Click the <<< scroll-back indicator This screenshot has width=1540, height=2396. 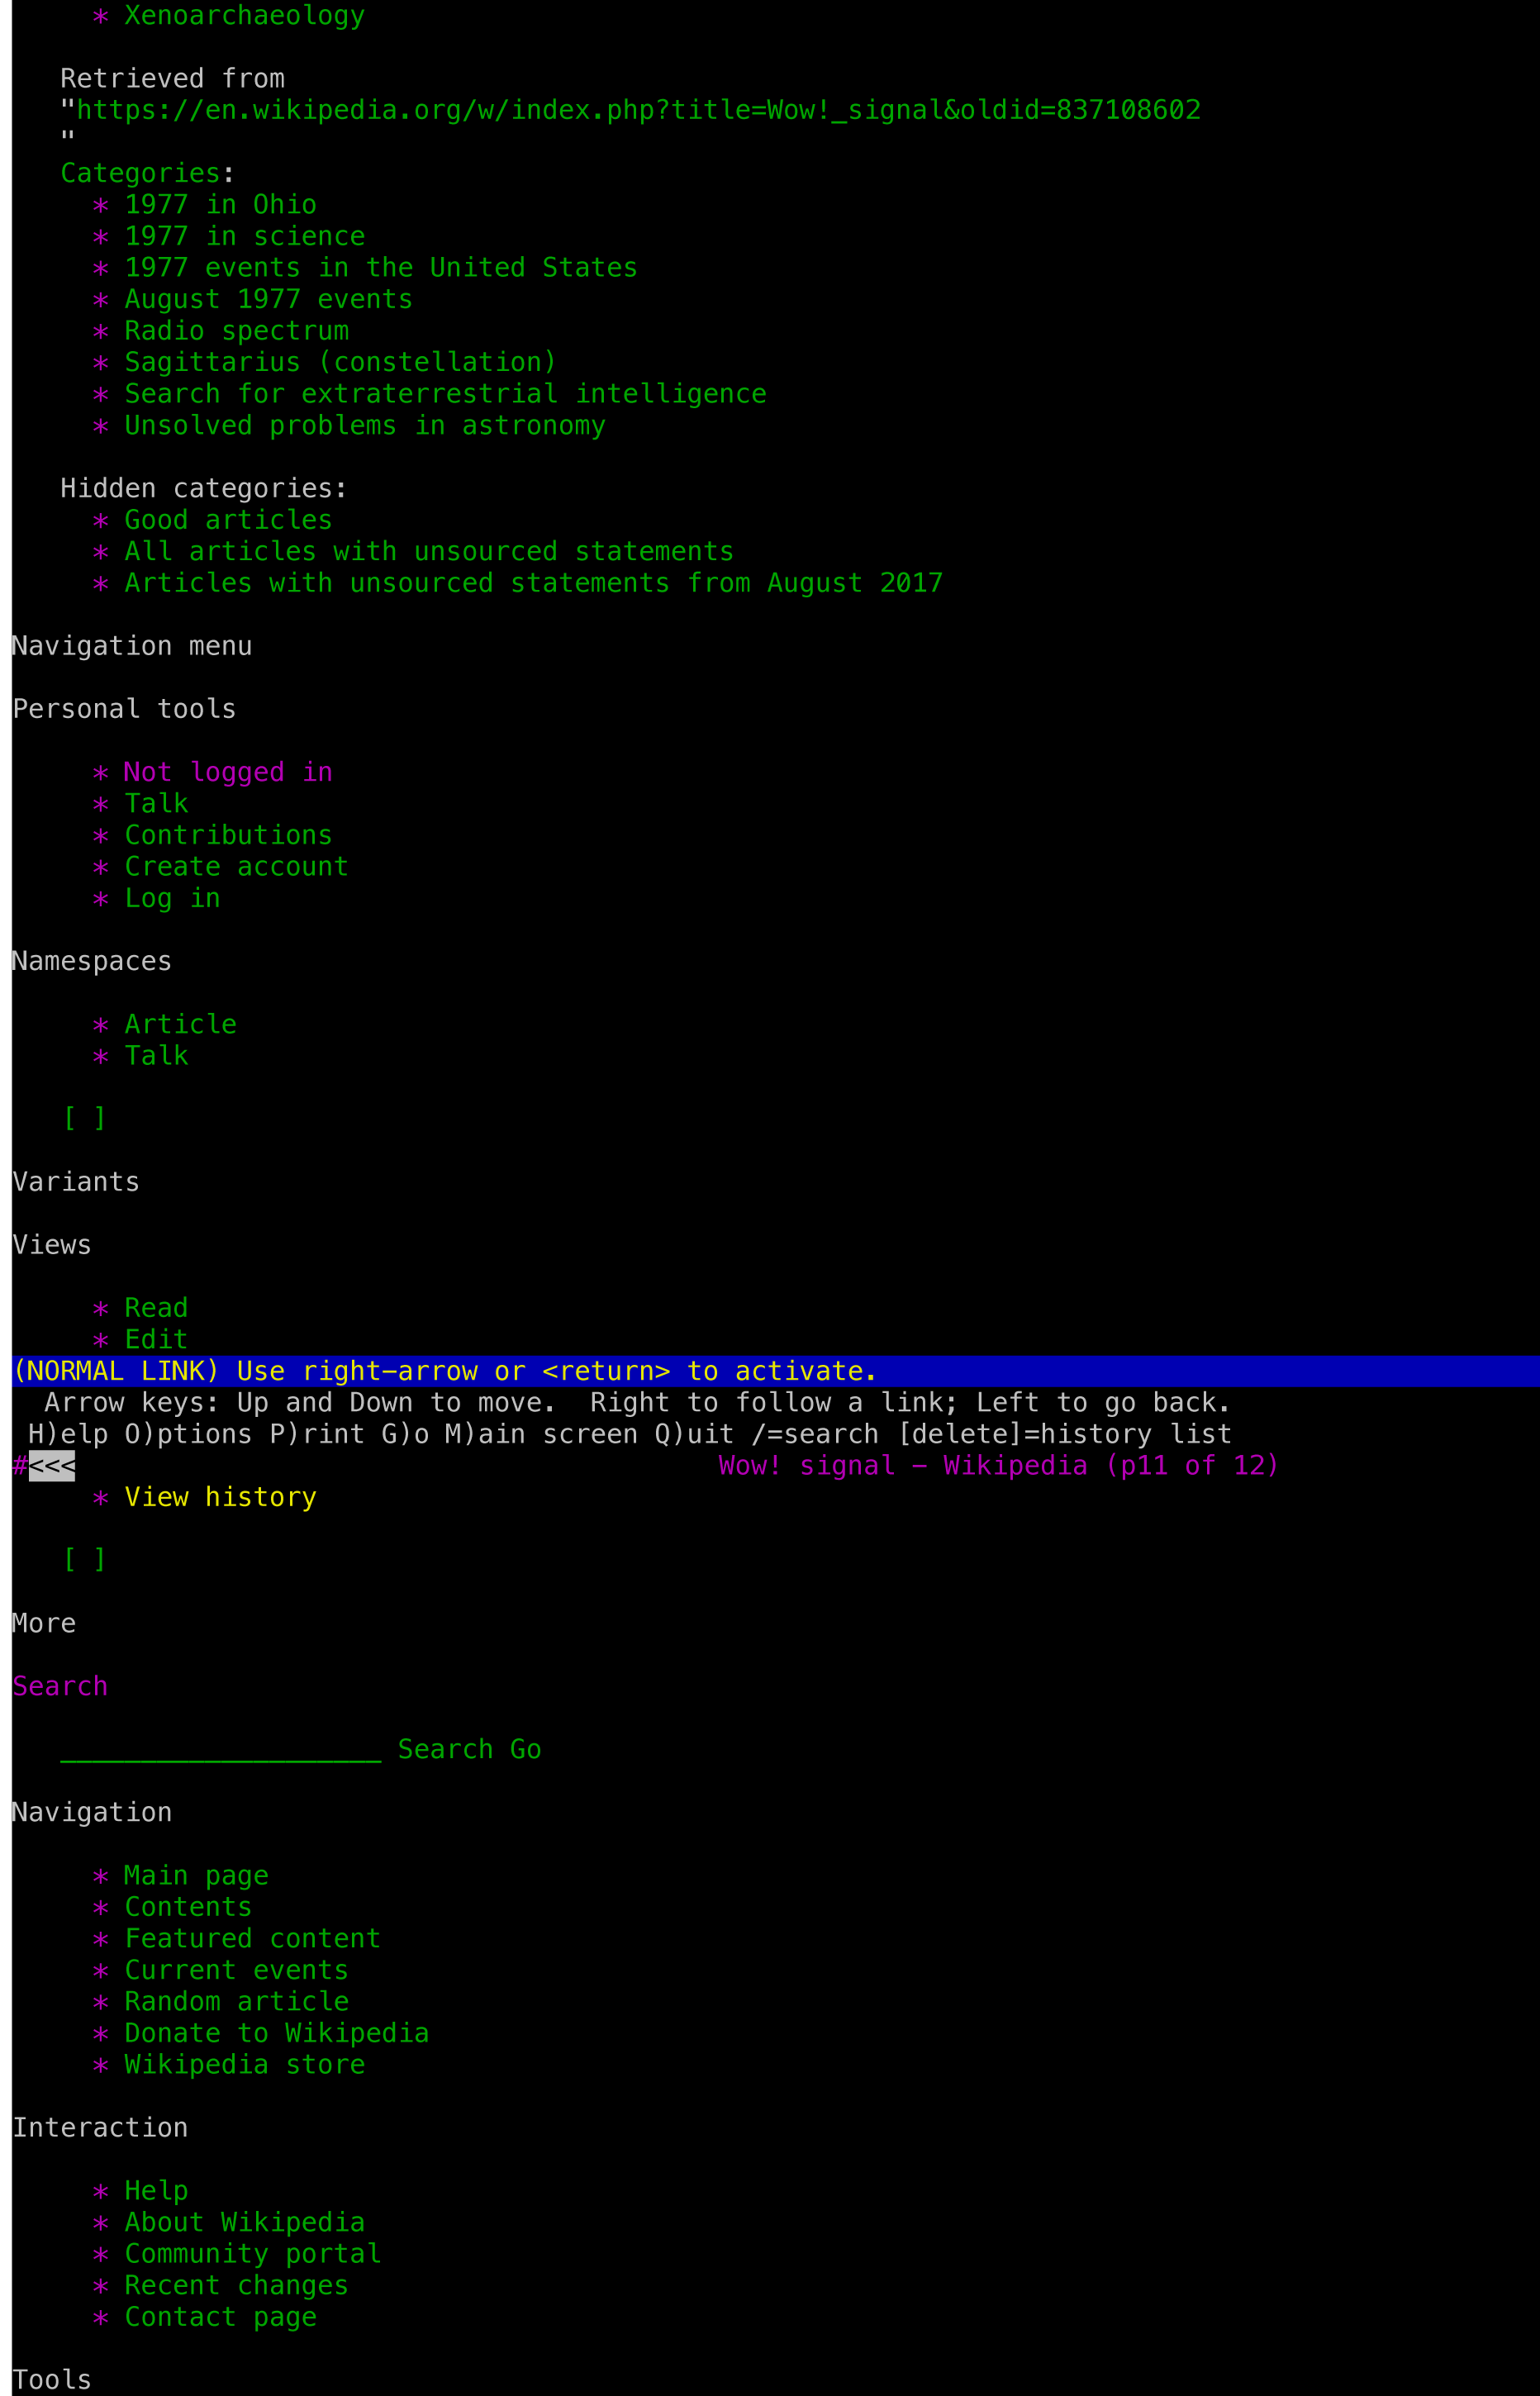click(52, 1465)
